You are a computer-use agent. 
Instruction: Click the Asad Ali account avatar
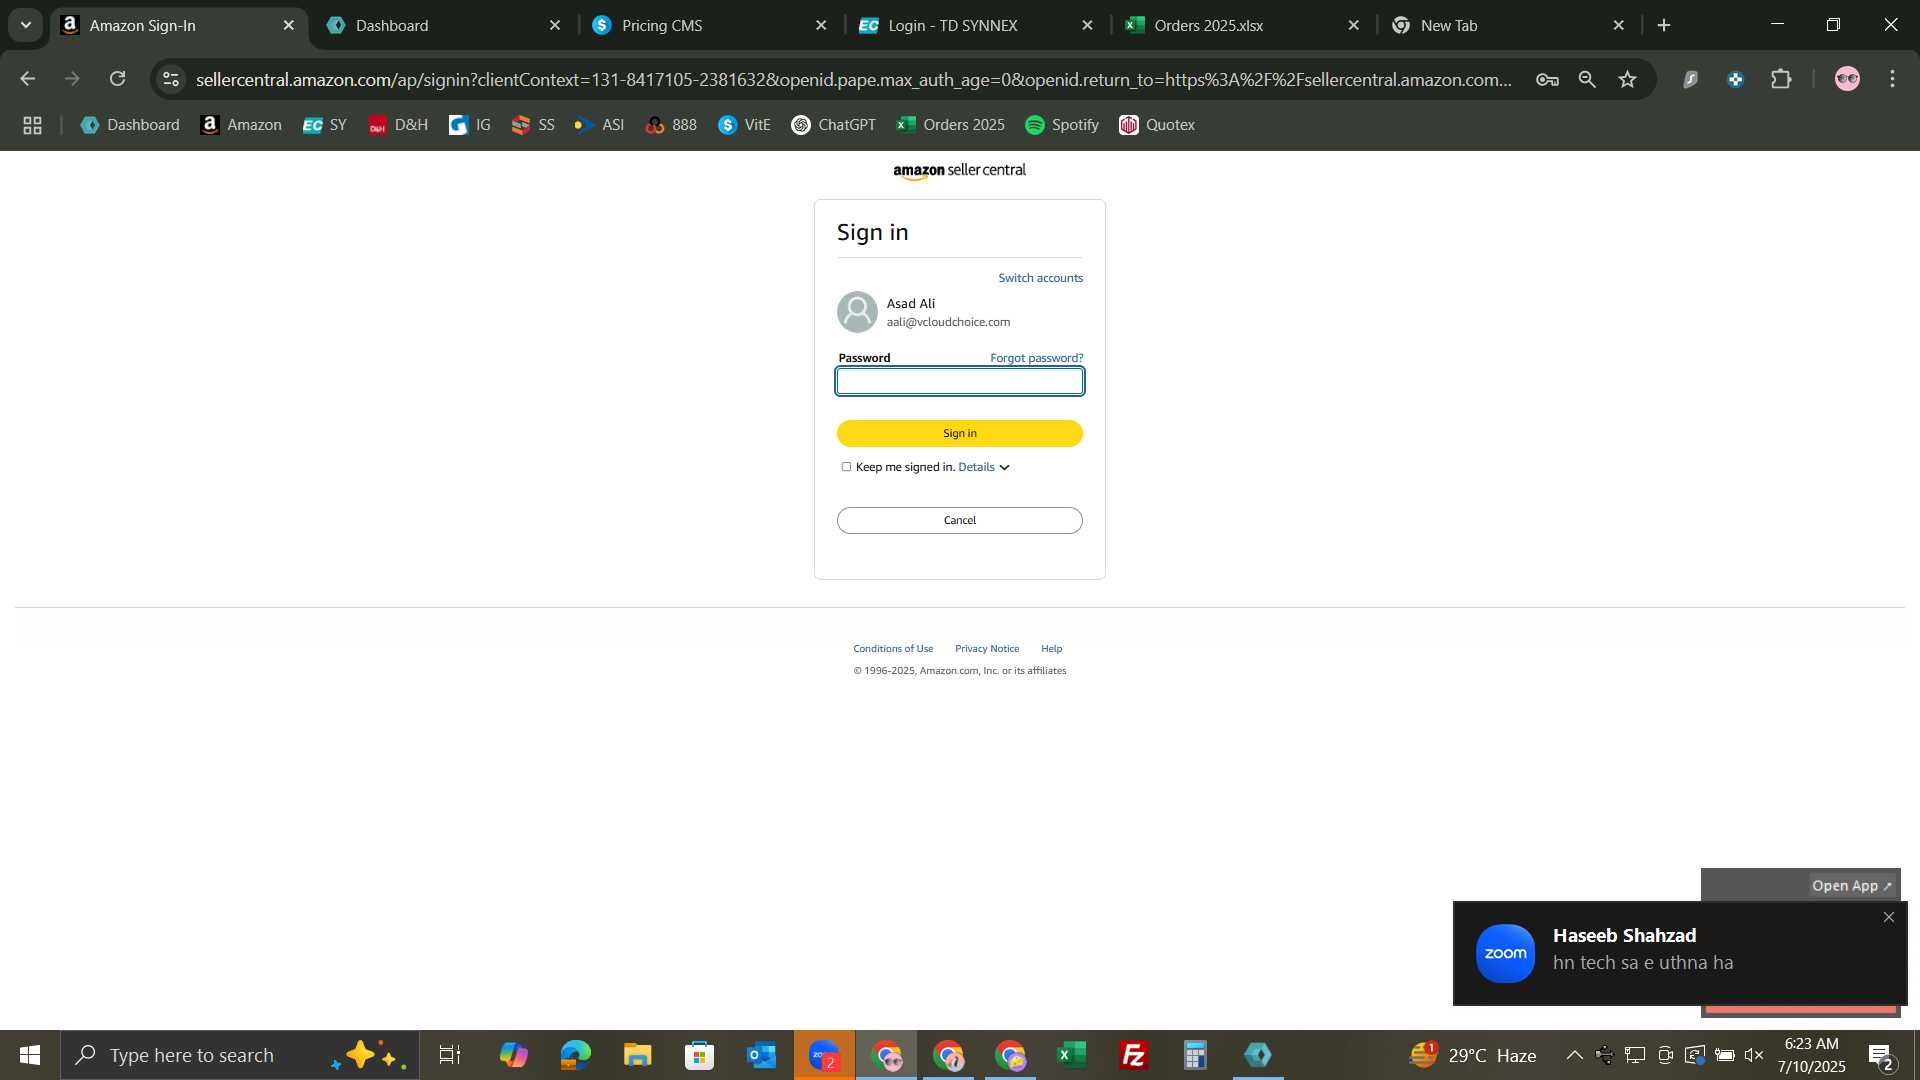(857, 312)
